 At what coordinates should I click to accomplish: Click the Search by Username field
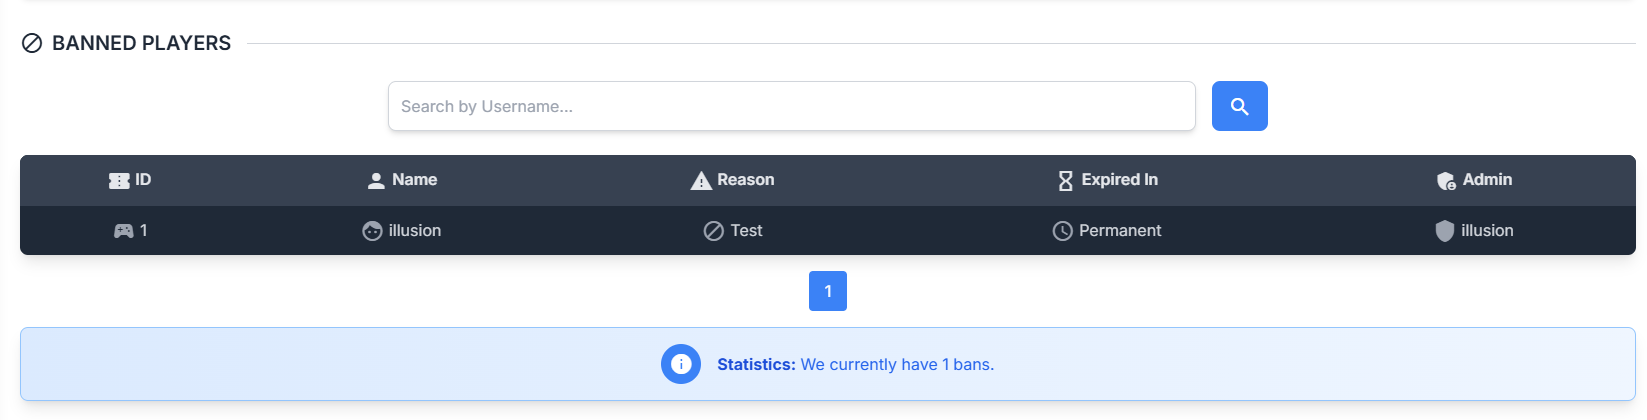(x=791, y=106)
